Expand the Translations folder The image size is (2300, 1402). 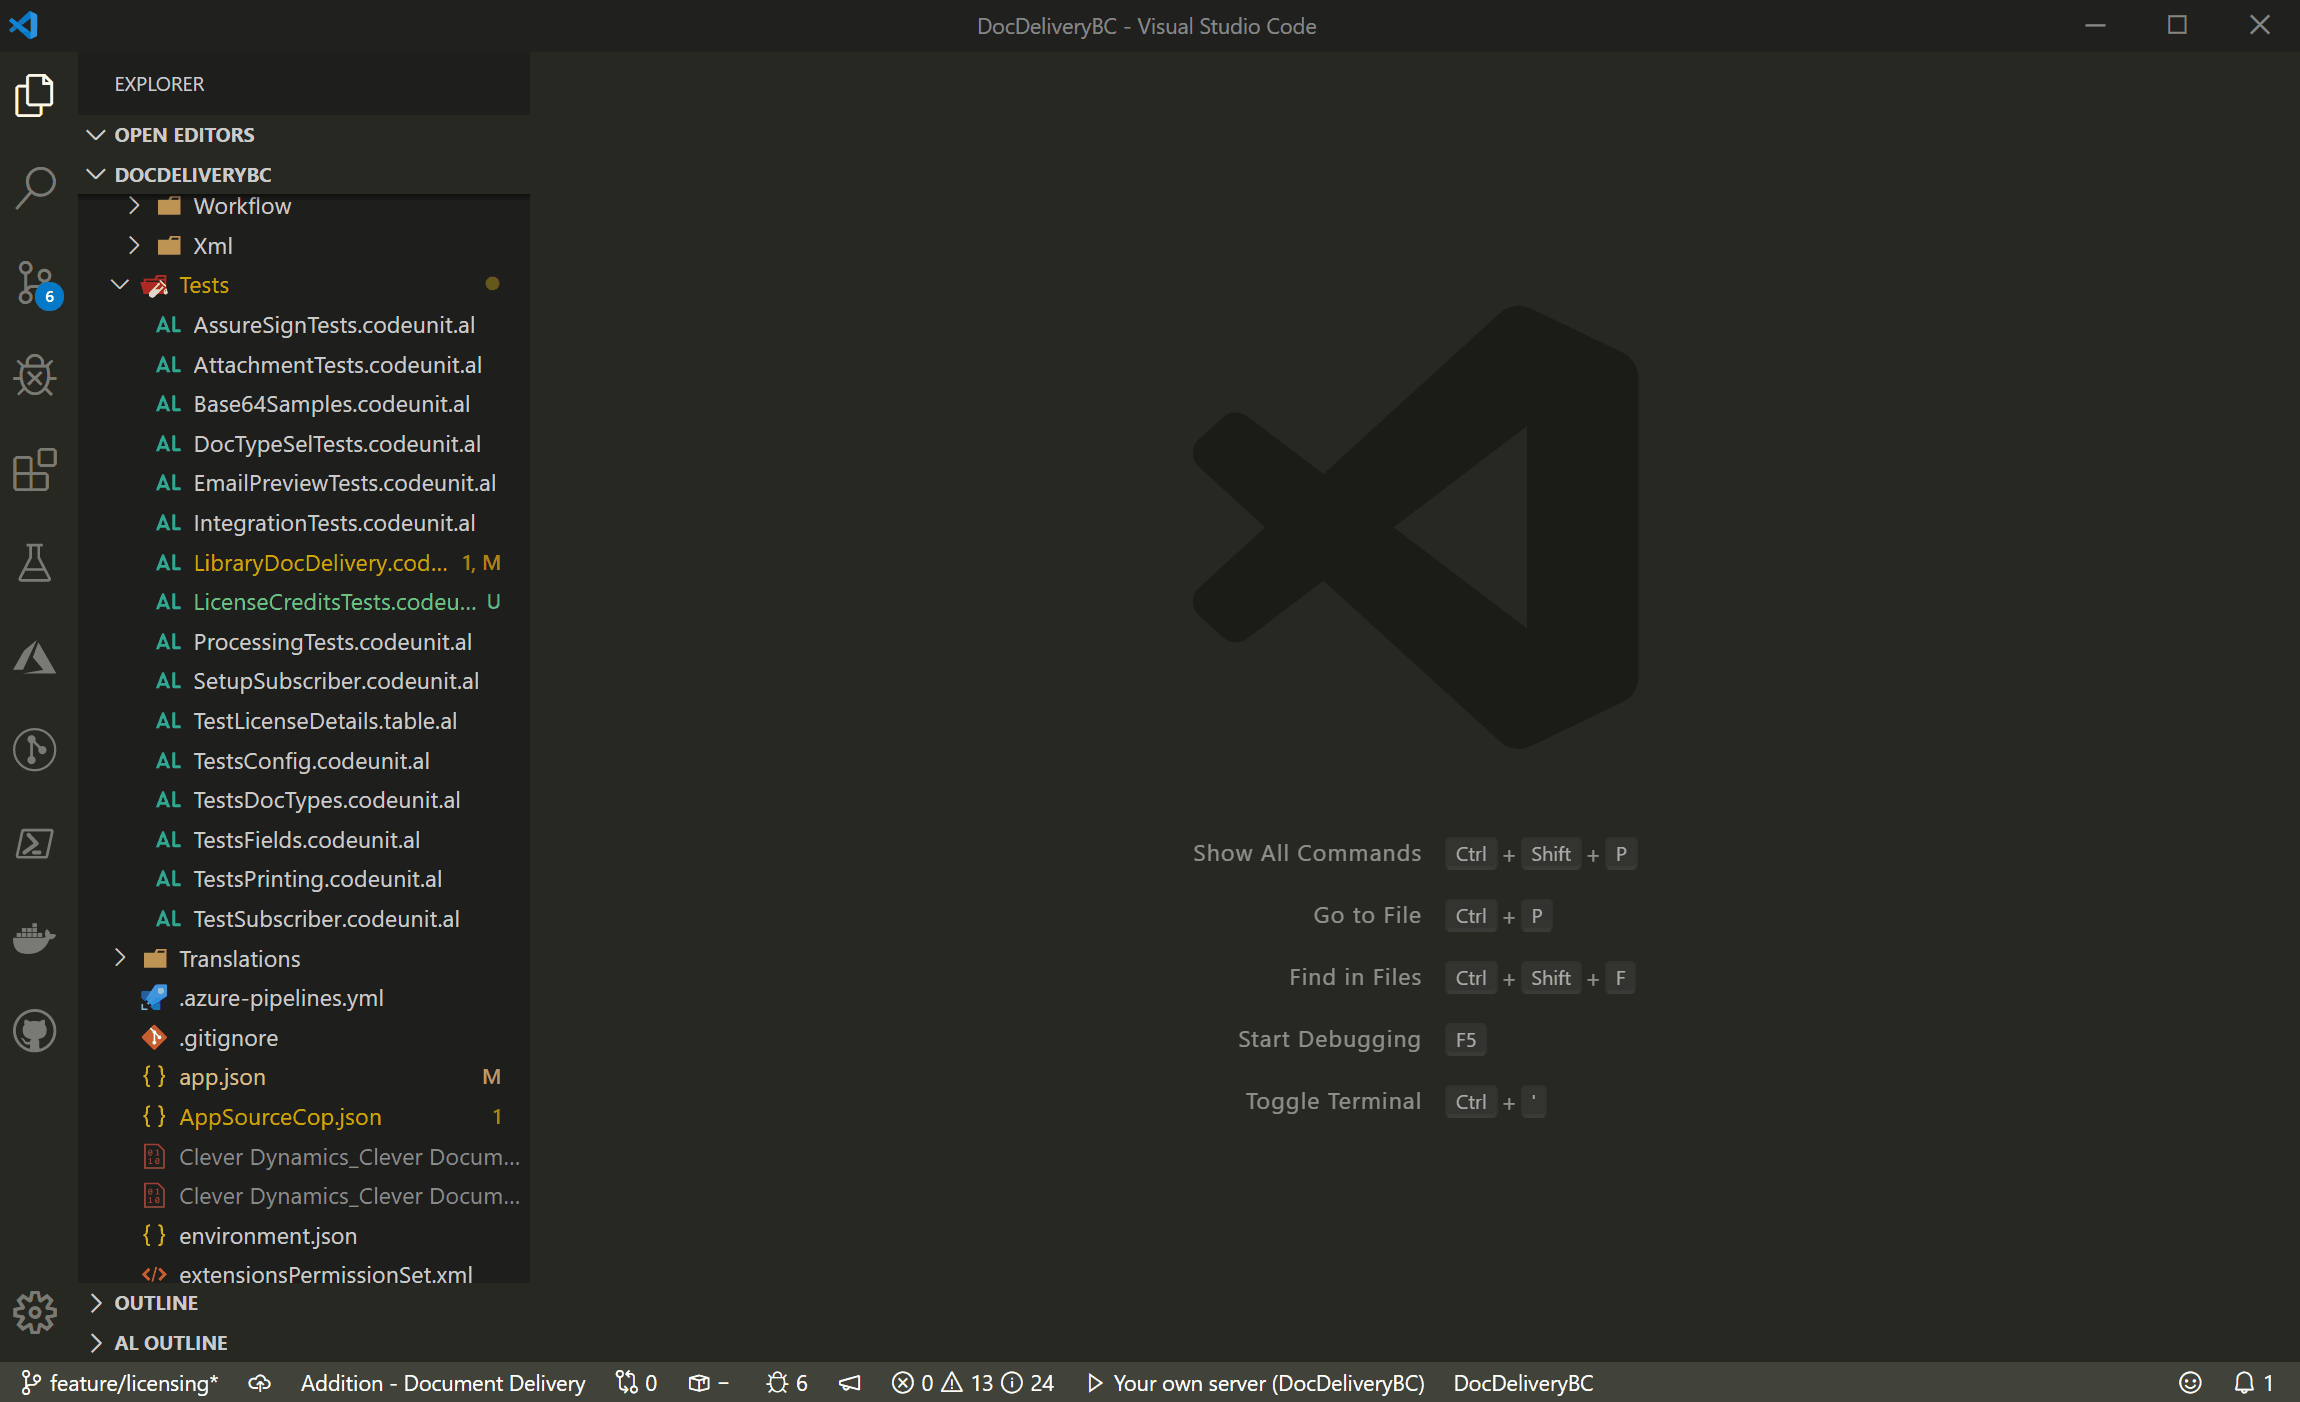tap(304, 959)
